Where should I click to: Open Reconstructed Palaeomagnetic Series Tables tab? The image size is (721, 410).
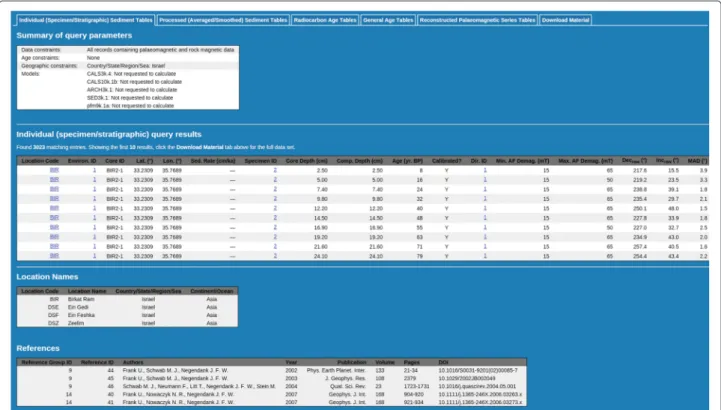click(x=477, y=20)
